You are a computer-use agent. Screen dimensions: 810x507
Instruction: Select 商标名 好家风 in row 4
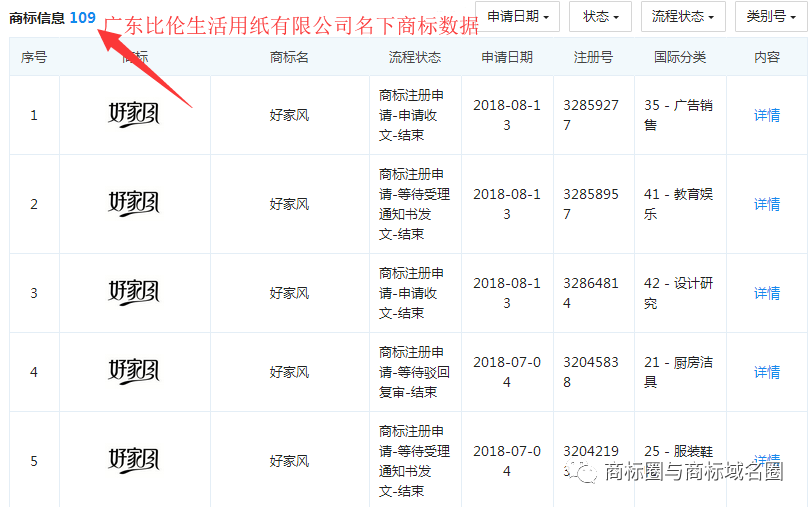click(x=289, y=372)
